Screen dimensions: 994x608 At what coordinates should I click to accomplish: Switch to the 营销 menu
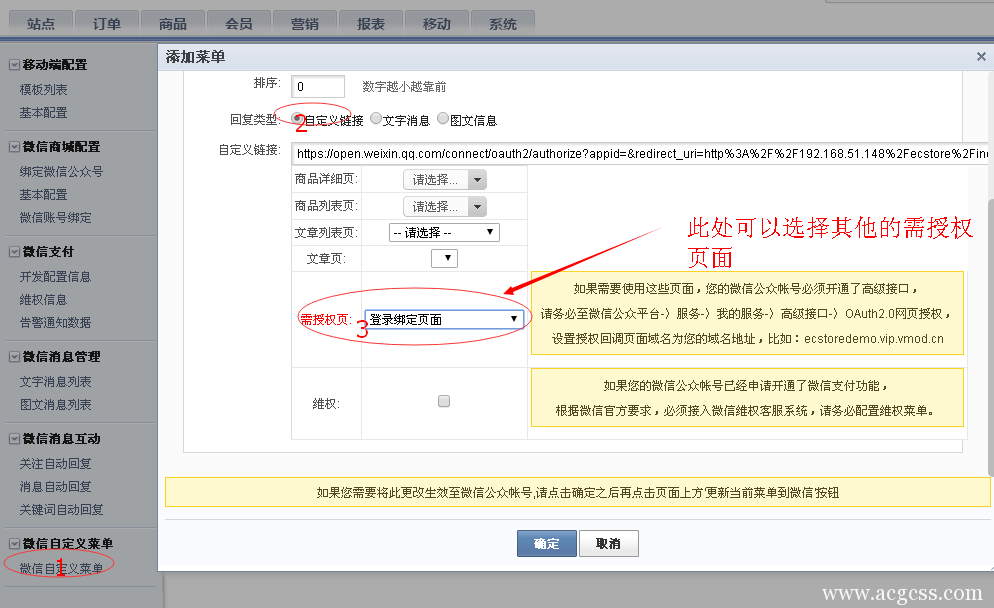pos(305,22)
